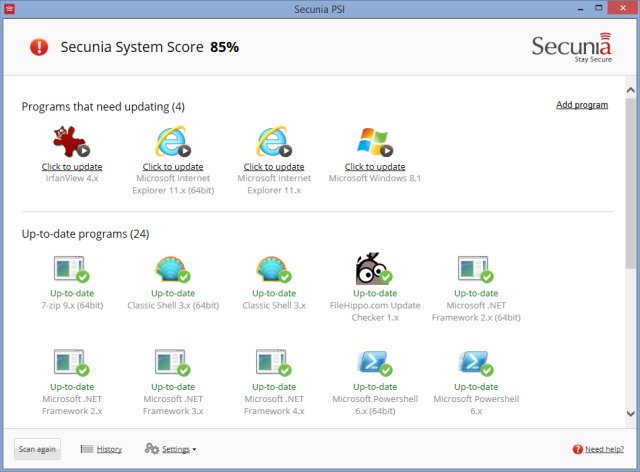Click the Add program link
The width and height of the screenshot is (640, 472).
581,105
